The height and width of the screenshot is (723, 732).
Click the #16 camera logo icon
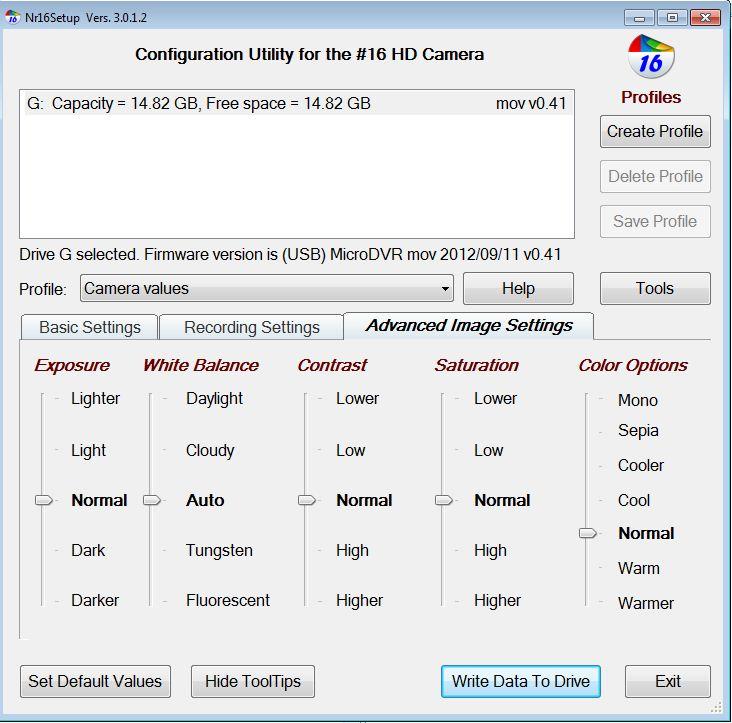coord(651,59)
